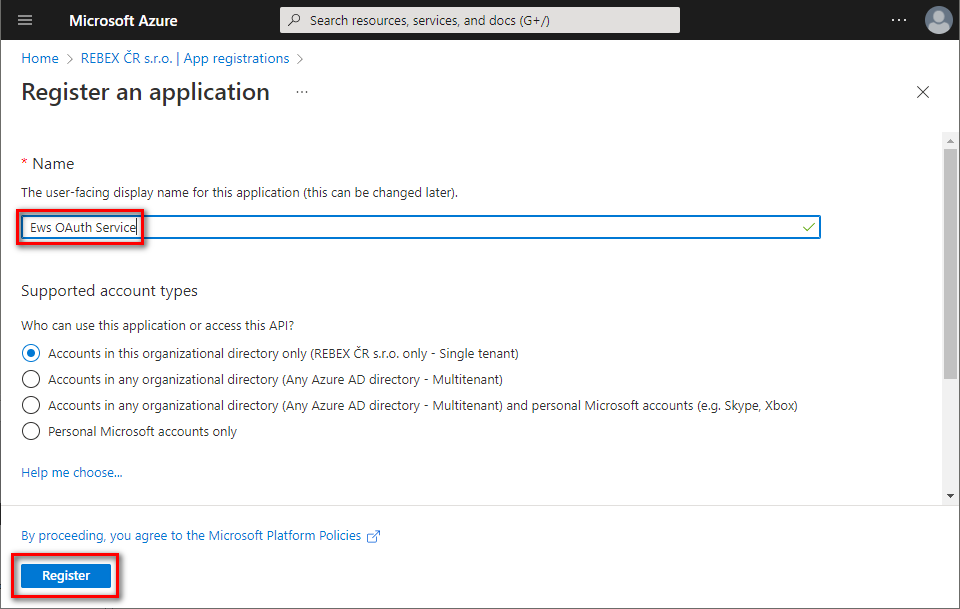Image resolution: width=960 pixels, height=609 pixels.
Task: Select Personal Microsoft accounts only
Action: pos(31,431)
